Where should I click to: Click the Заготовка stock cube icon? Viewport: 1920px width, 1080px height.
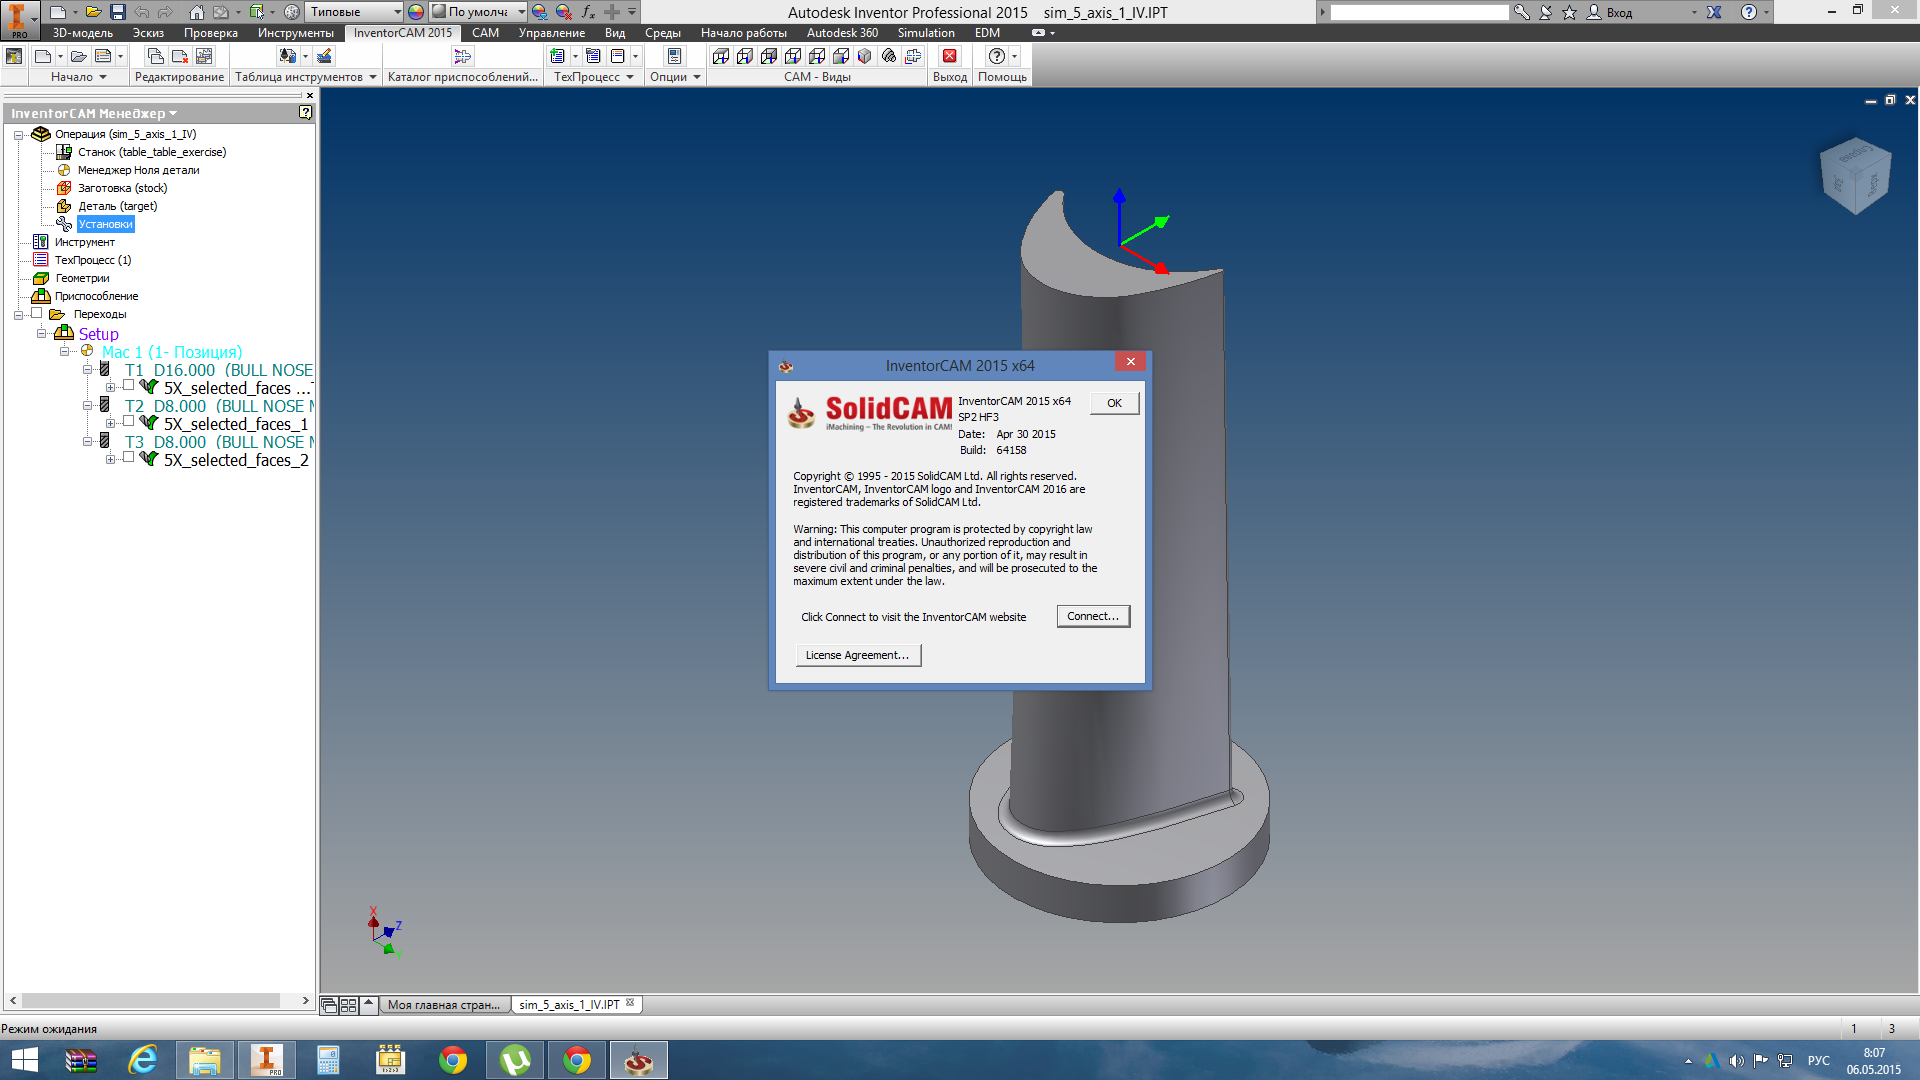click(64, 188)
